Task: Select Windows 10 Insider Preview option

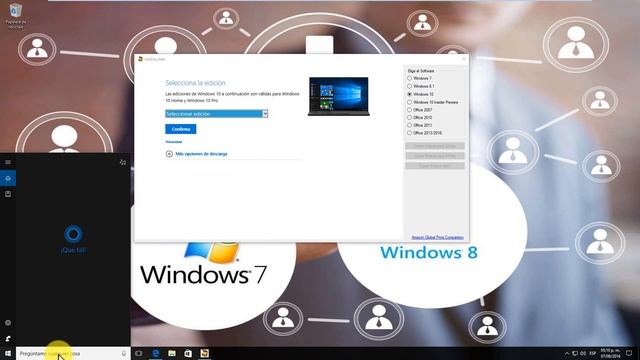Action: [409, 102]
